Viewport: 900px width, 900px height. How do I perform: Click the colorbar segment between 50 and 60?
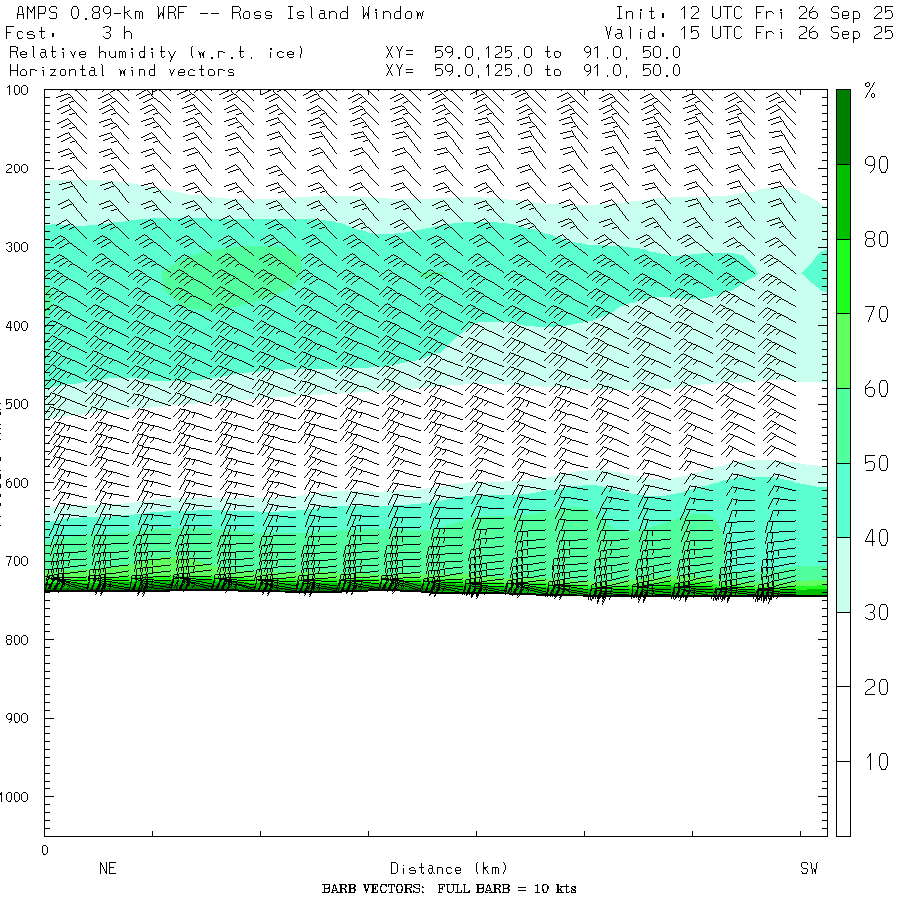coord(843,426)
